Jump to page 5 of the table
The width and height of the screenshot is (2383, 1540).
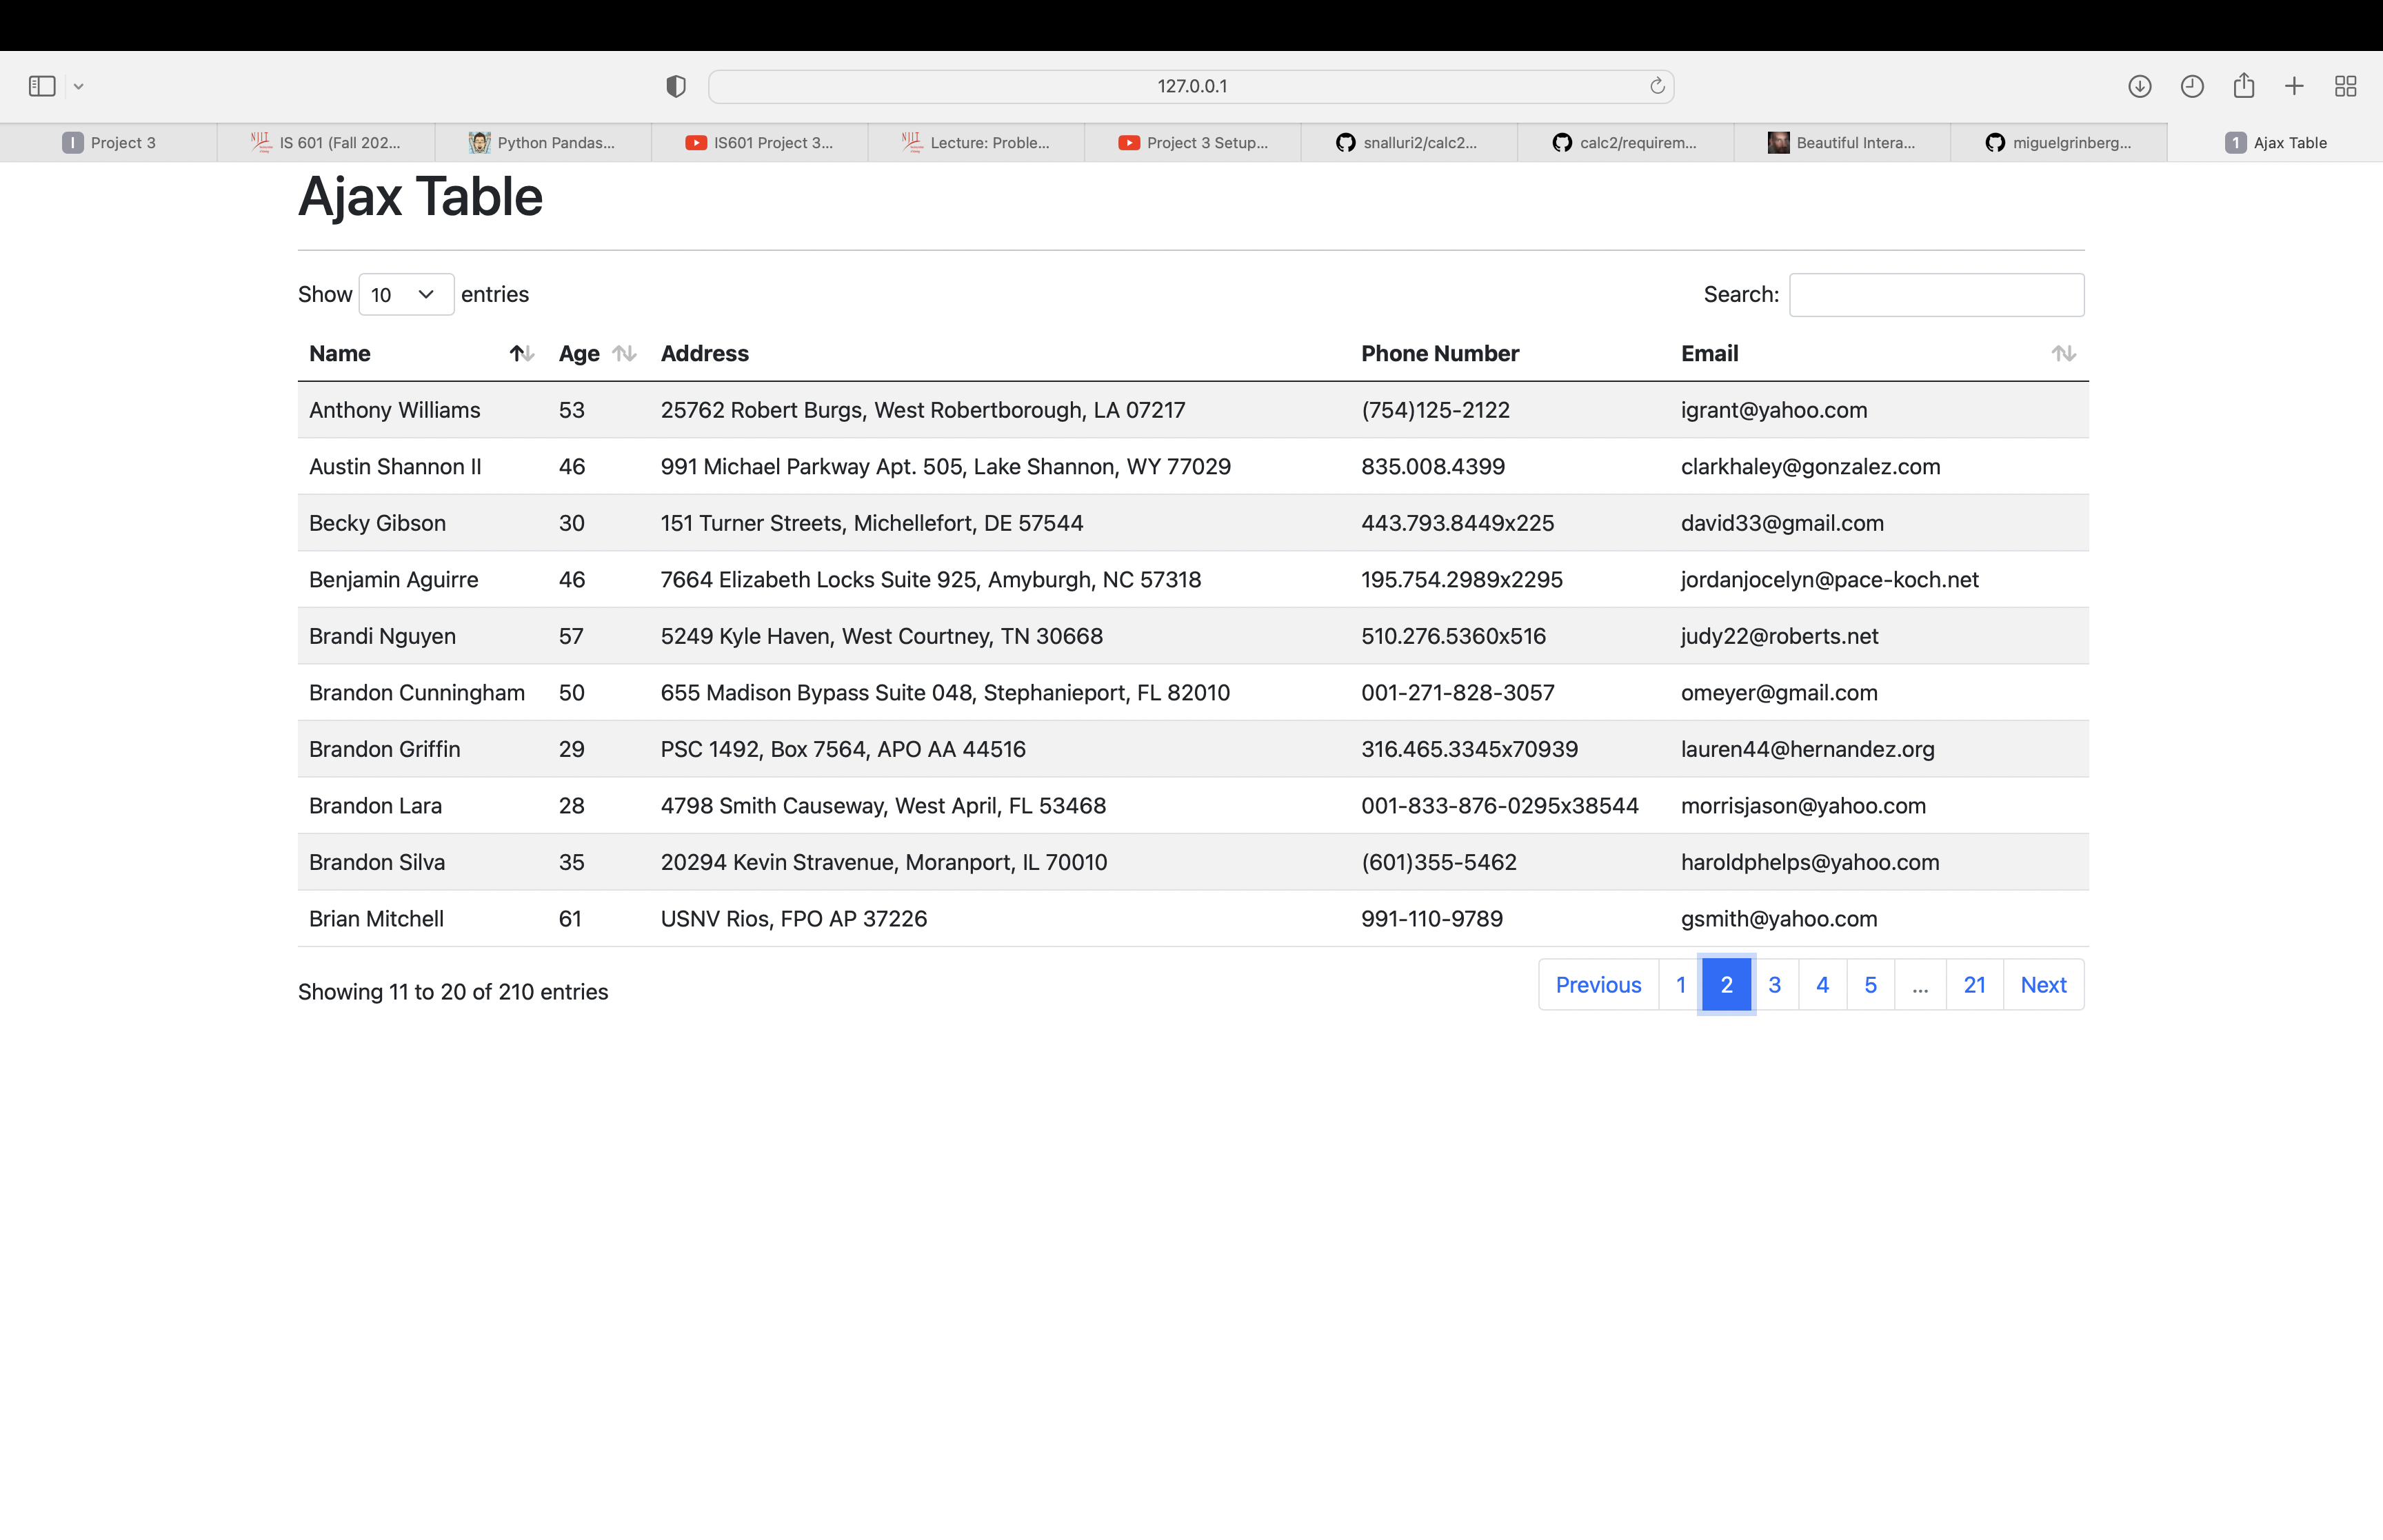pos(1870,984)
